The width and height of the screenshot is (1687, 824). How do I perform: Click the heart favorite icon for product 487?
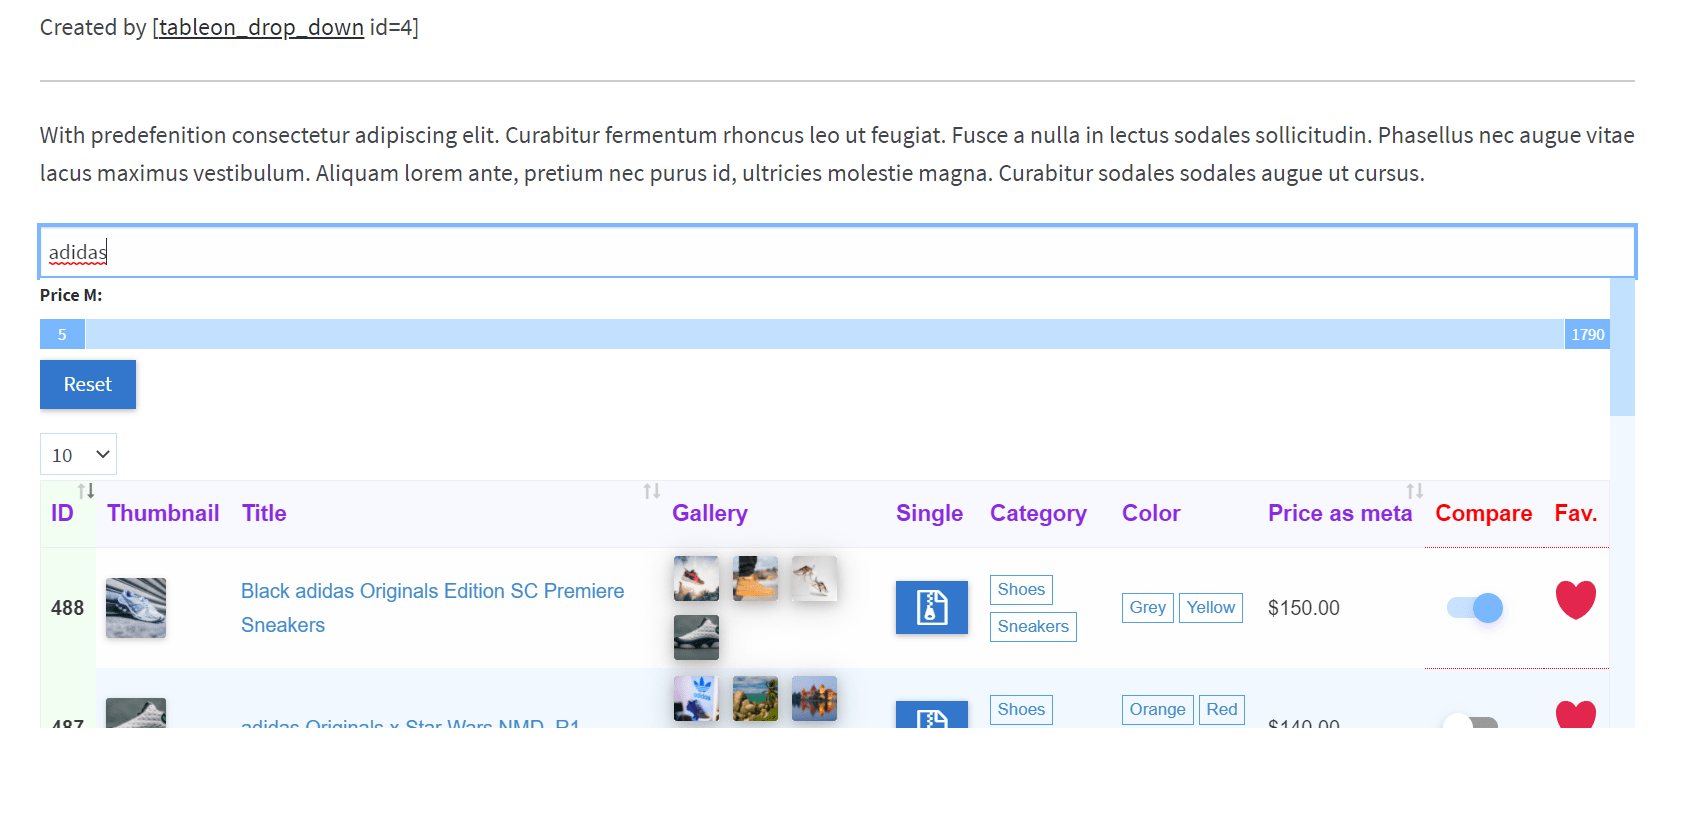click(1575, 714)
